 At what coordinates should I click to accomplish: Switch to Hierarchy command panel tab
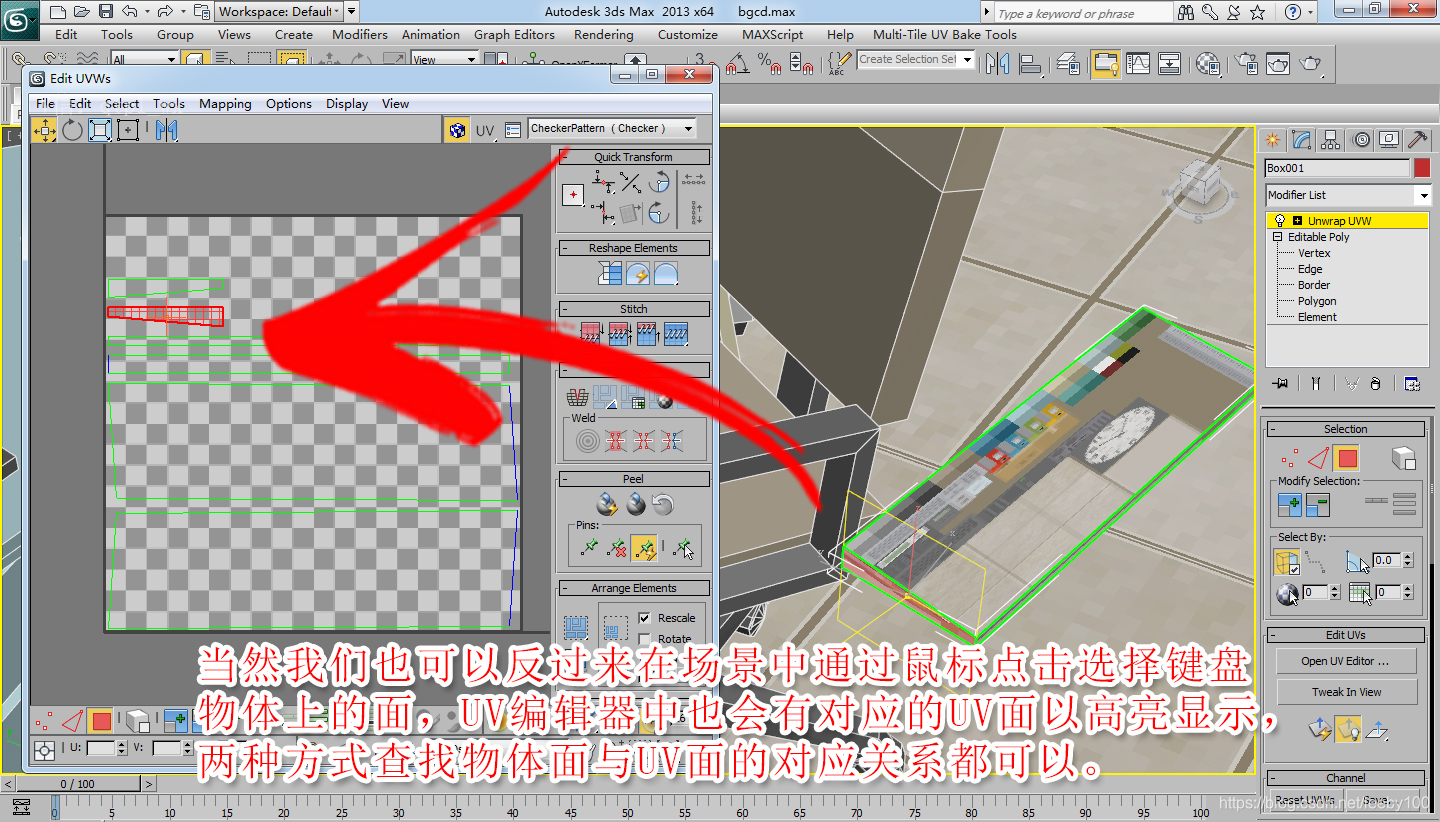point(1330,140)
